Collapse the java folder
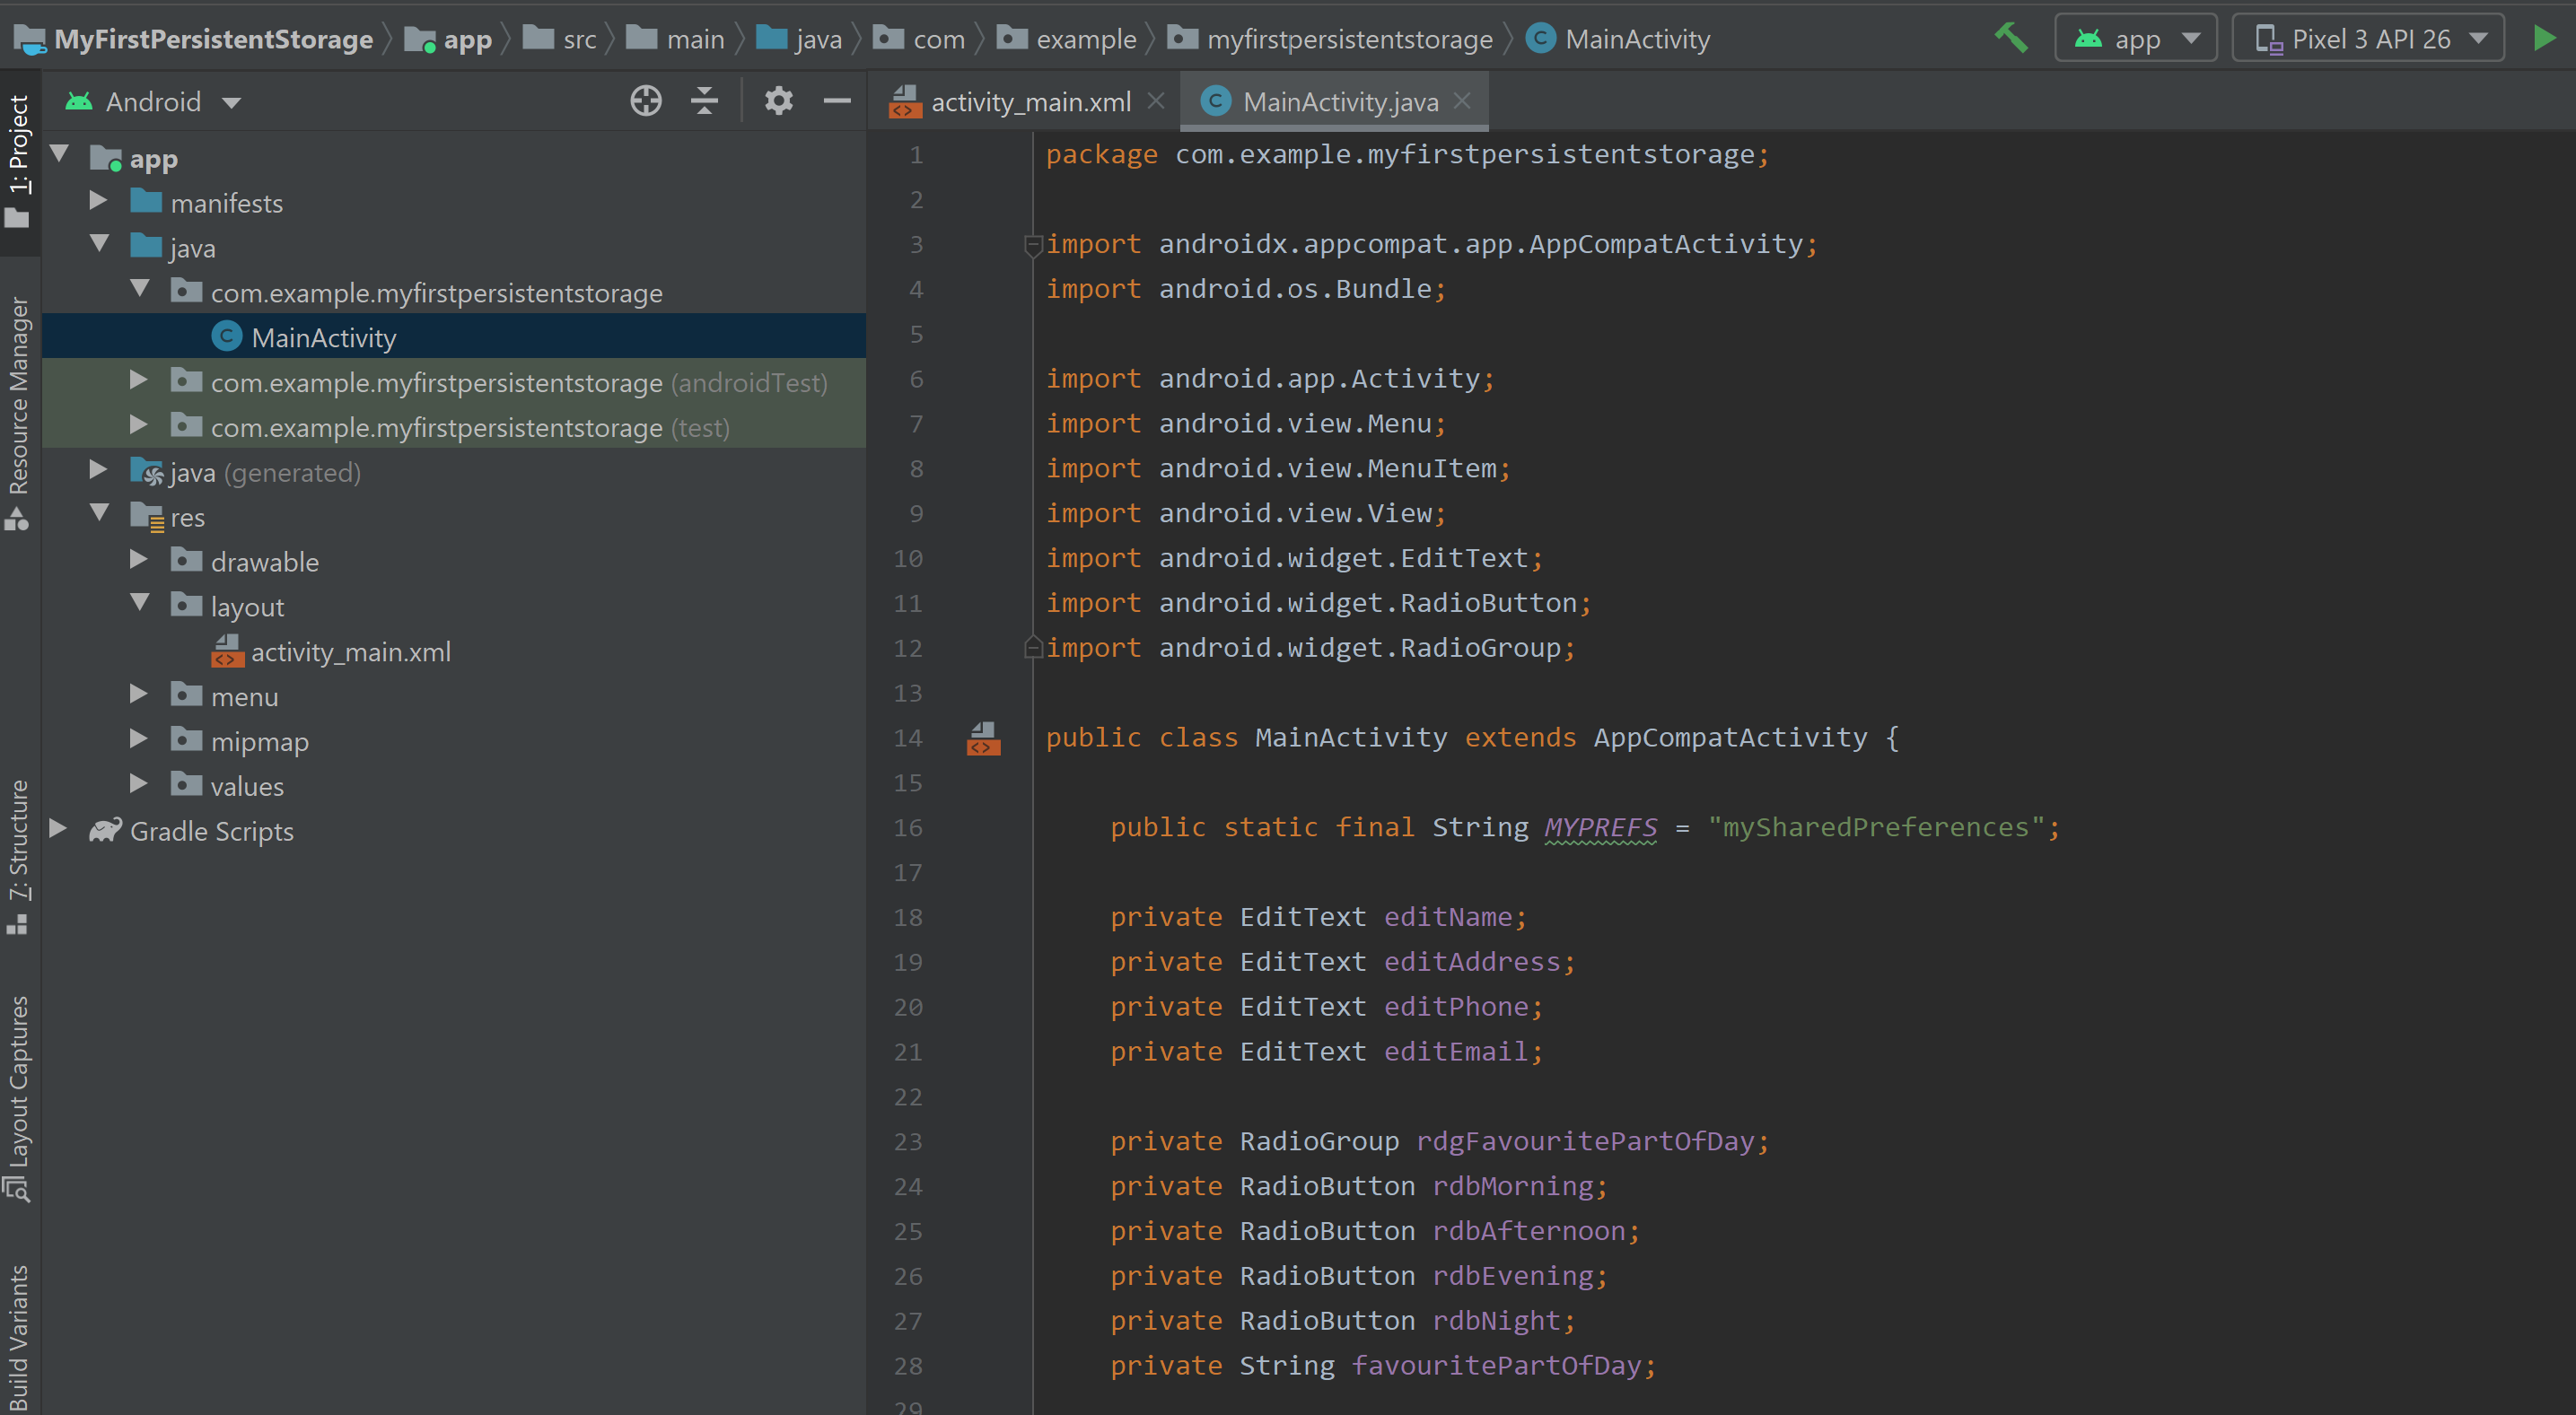The height and width of the screenshot is (1415, 2576). (99, 244)
